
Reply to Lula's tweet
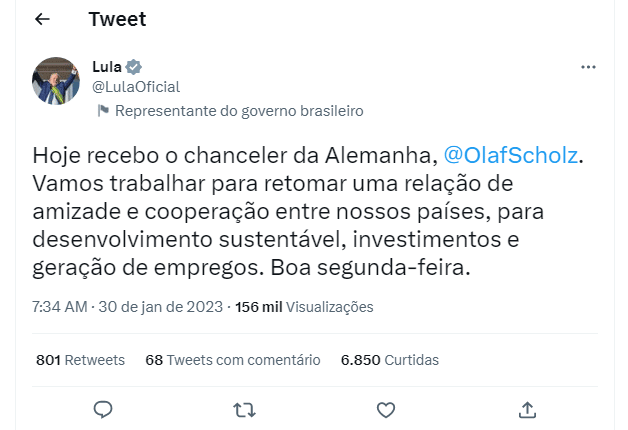101,409
